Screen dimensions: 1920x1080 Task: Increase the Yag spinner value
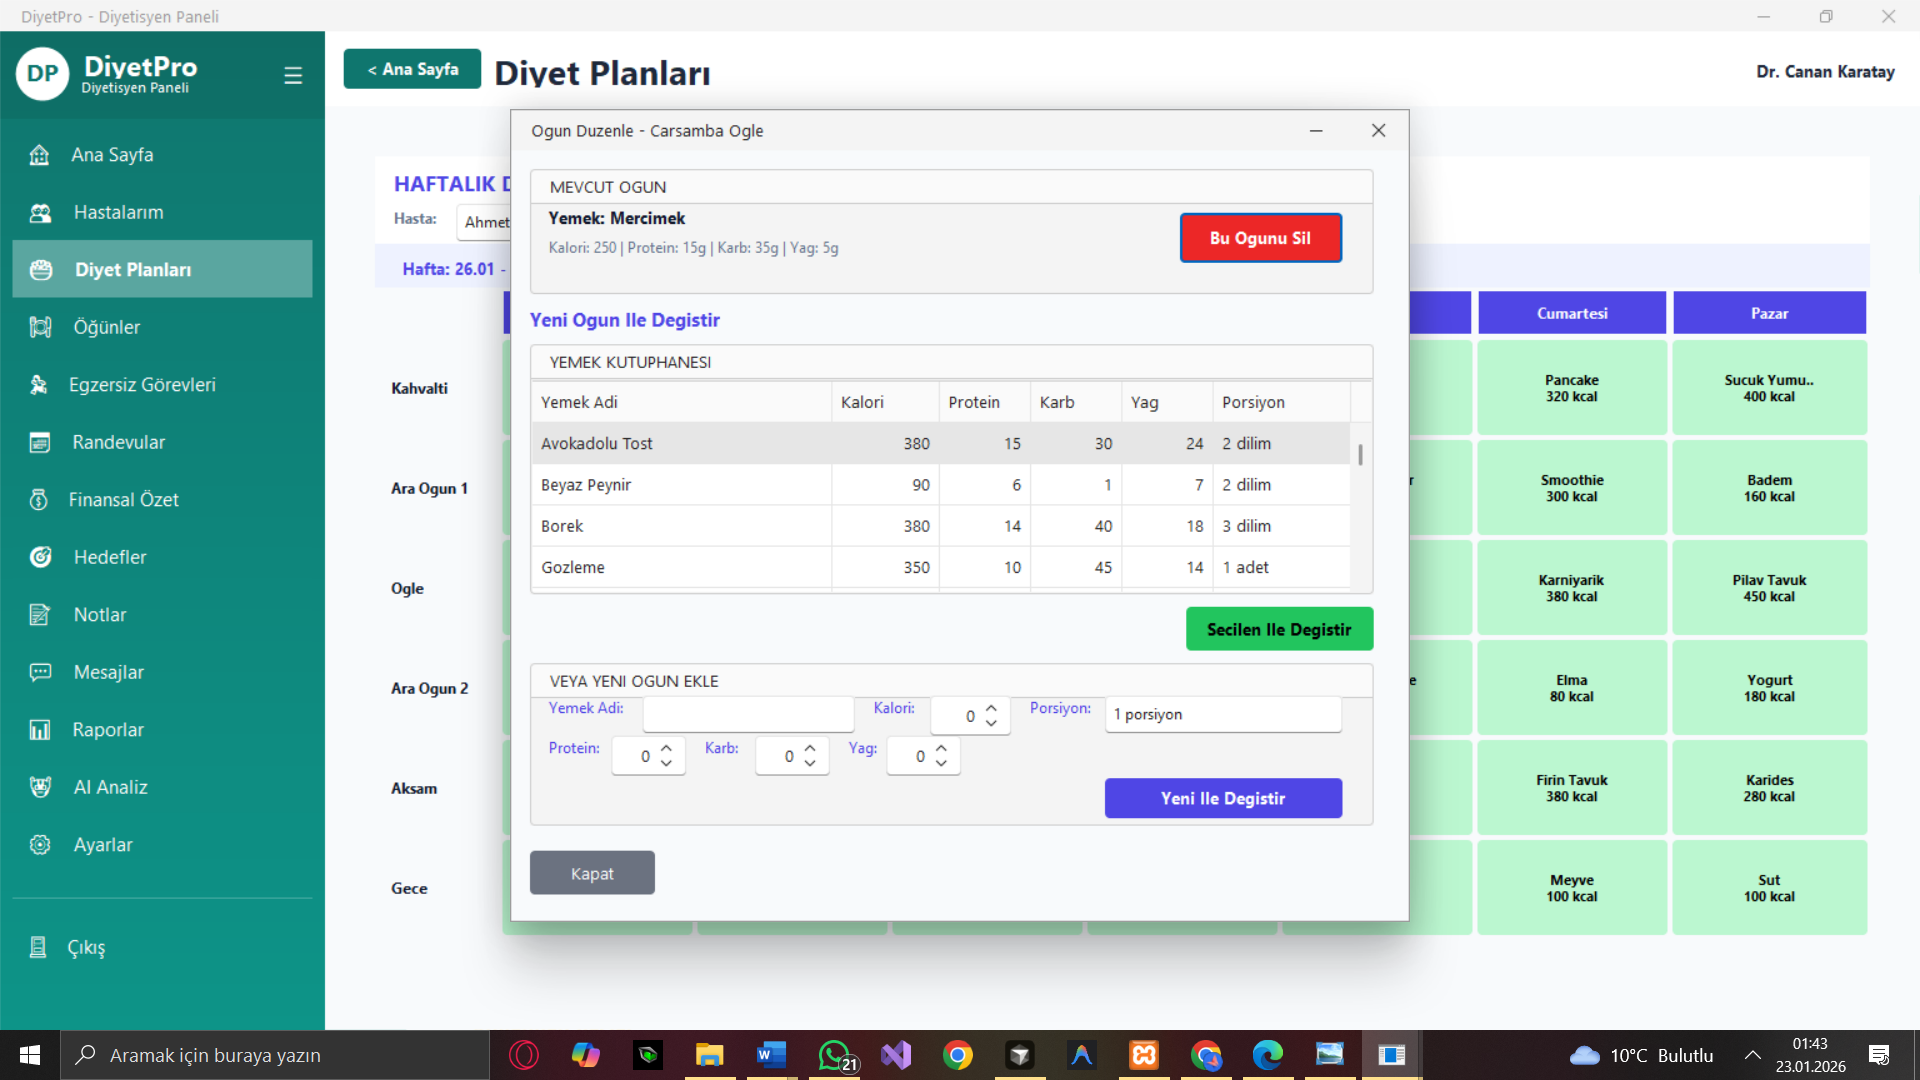point(941,749)
